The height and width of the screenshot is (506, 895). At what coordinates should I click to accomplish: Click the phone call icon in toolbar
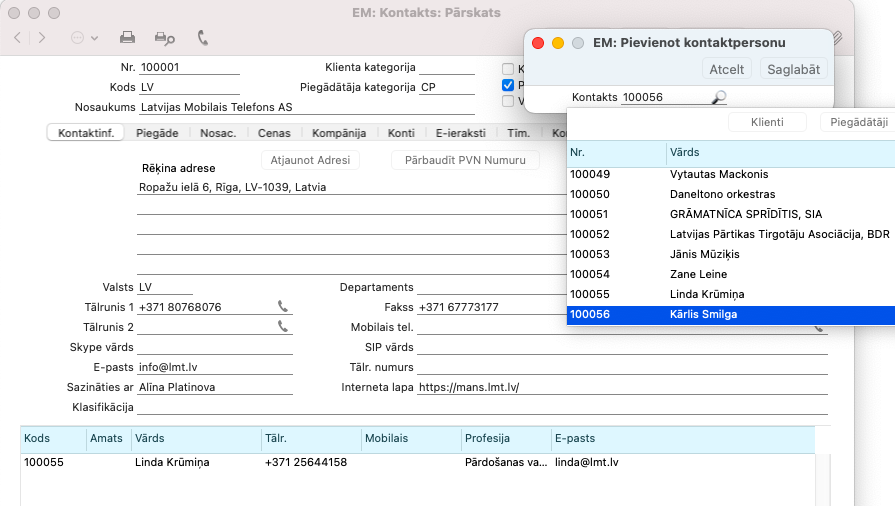[203, 38]
